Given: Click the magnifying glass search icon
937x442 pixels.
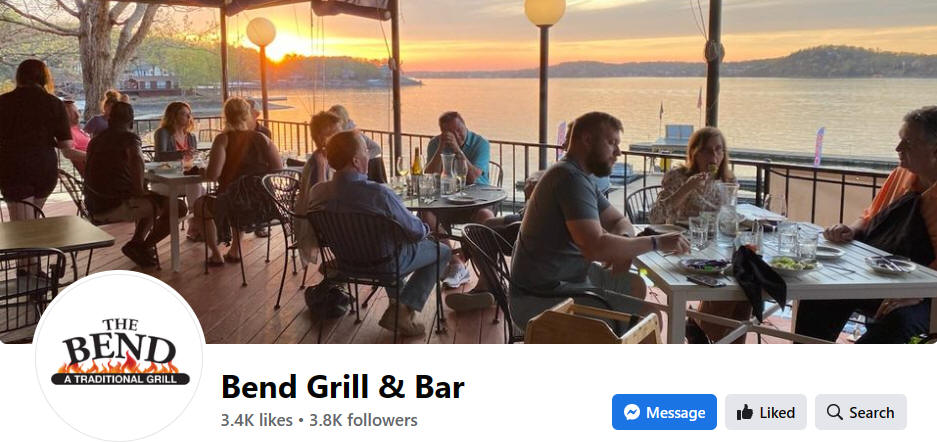Looking at the screenshot, I should pyautogui.click(x=834, y=412).
